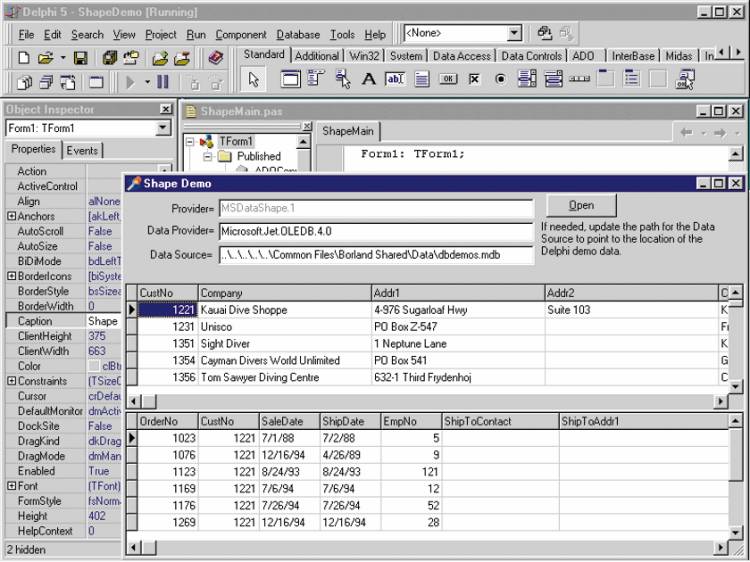Close the code explorer pane
The image size is (750, 562).
click(307, 126)
